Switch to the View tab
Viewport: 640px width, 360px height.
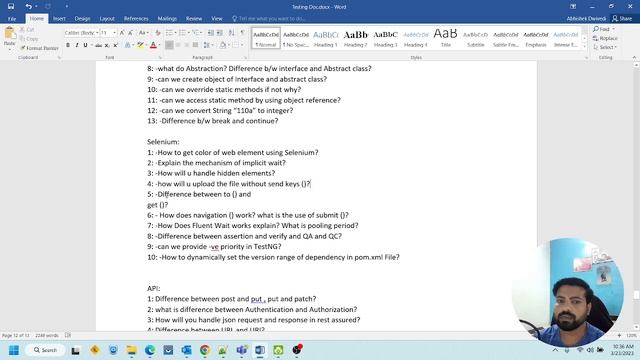(x=217, y=19)
